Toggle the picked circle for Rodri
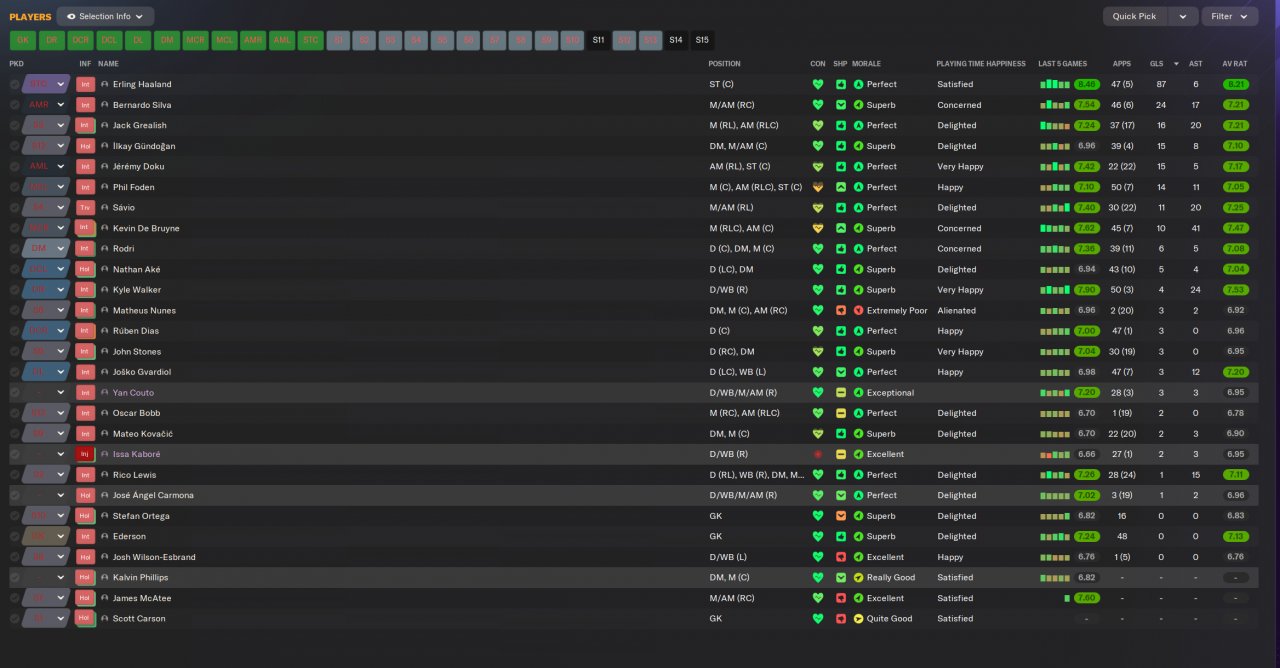1280x668 pixels. click(x=15, y=248)
